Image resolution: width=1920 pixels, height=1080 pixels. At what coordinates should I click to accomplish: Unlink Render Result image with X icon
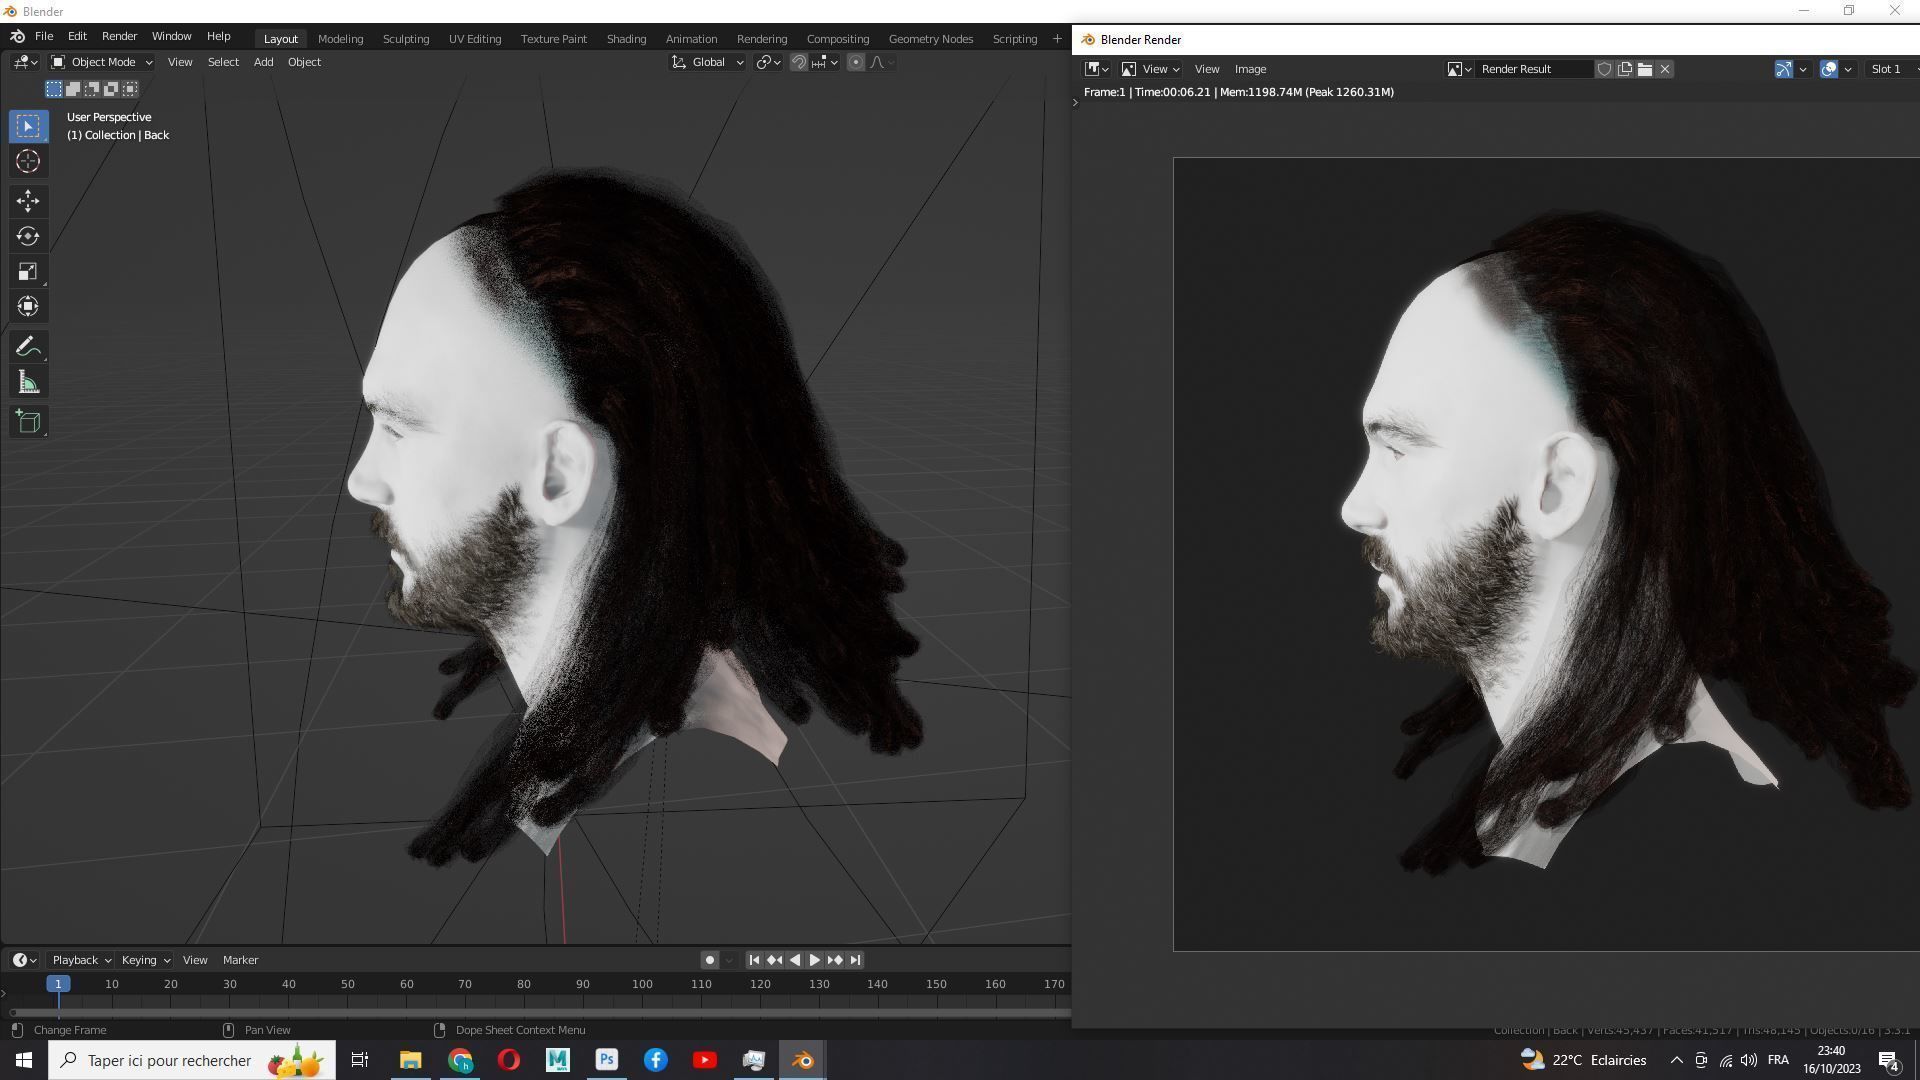[1665, 69]
